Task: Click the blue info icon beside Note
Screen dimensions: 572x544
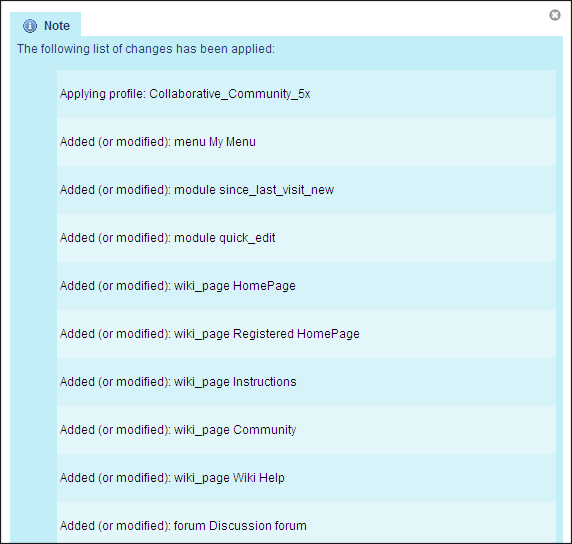Action: click(30, 26)
